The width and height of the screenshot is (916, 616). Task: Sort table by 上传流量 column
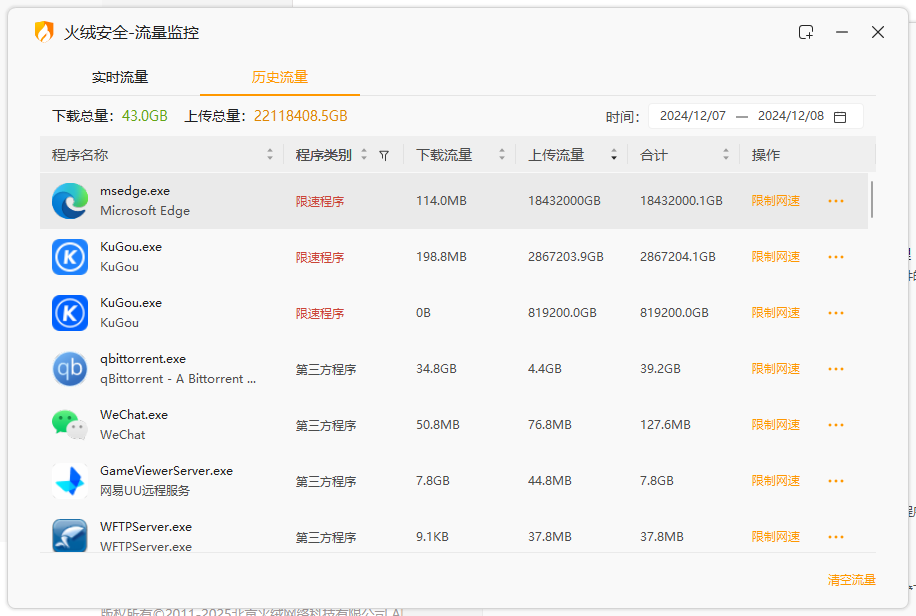(613, 156)
